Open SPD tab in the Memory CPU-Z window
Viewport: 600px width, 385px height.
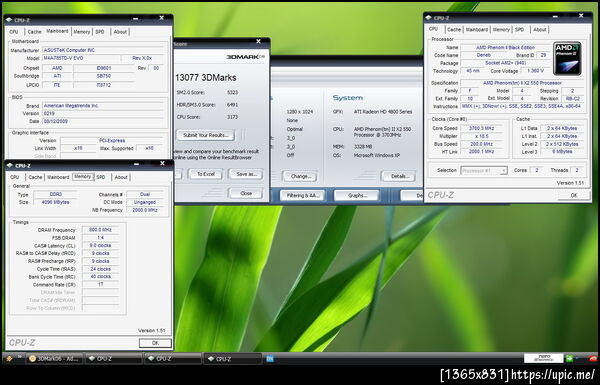pyautogui.click(x=101, y=177)
